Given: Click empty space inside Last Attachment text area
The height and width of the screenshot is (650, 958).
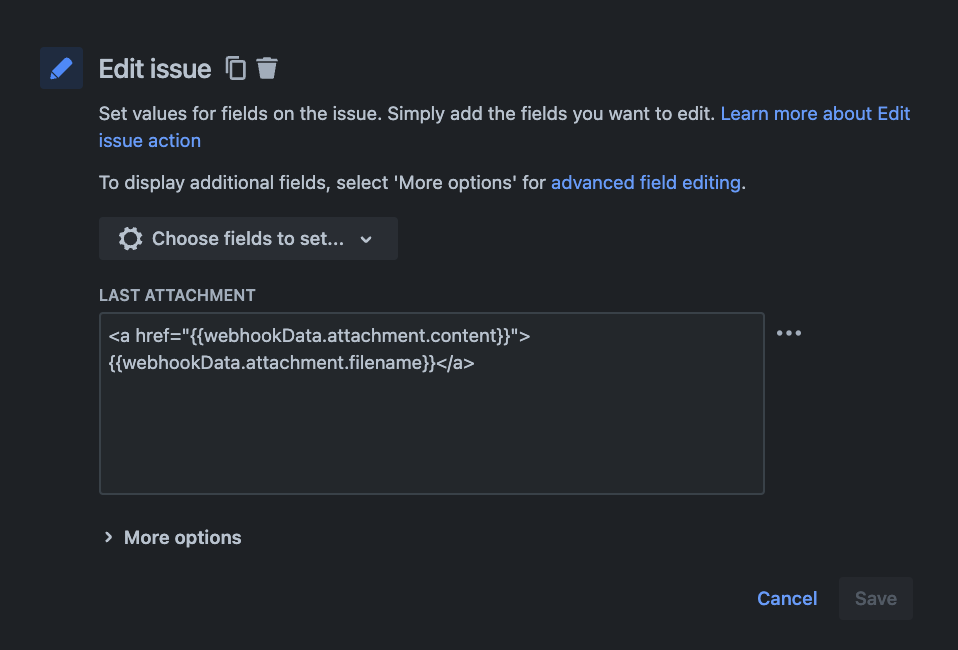Looking at the screenshot, I should pyautogui.click(x=430, y=440).
